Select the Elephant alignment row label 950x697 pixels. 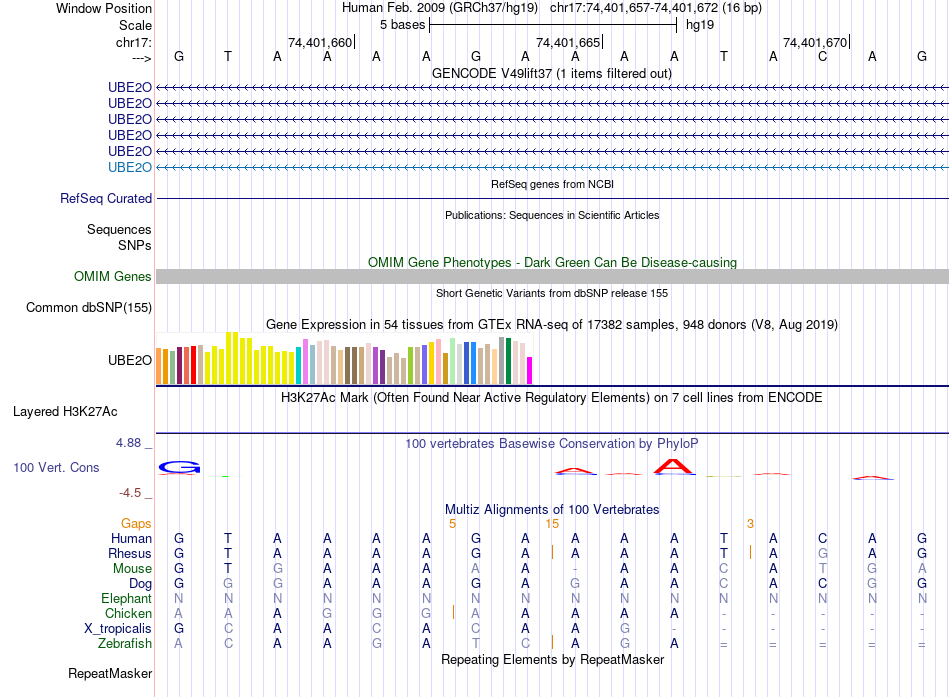(x=126, y=598)
